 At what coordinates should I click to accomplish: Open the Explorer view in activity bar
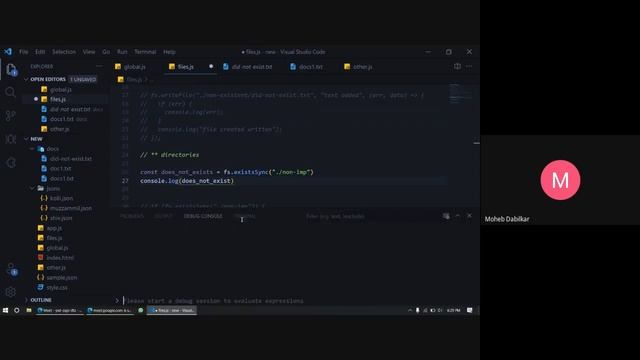11,69
